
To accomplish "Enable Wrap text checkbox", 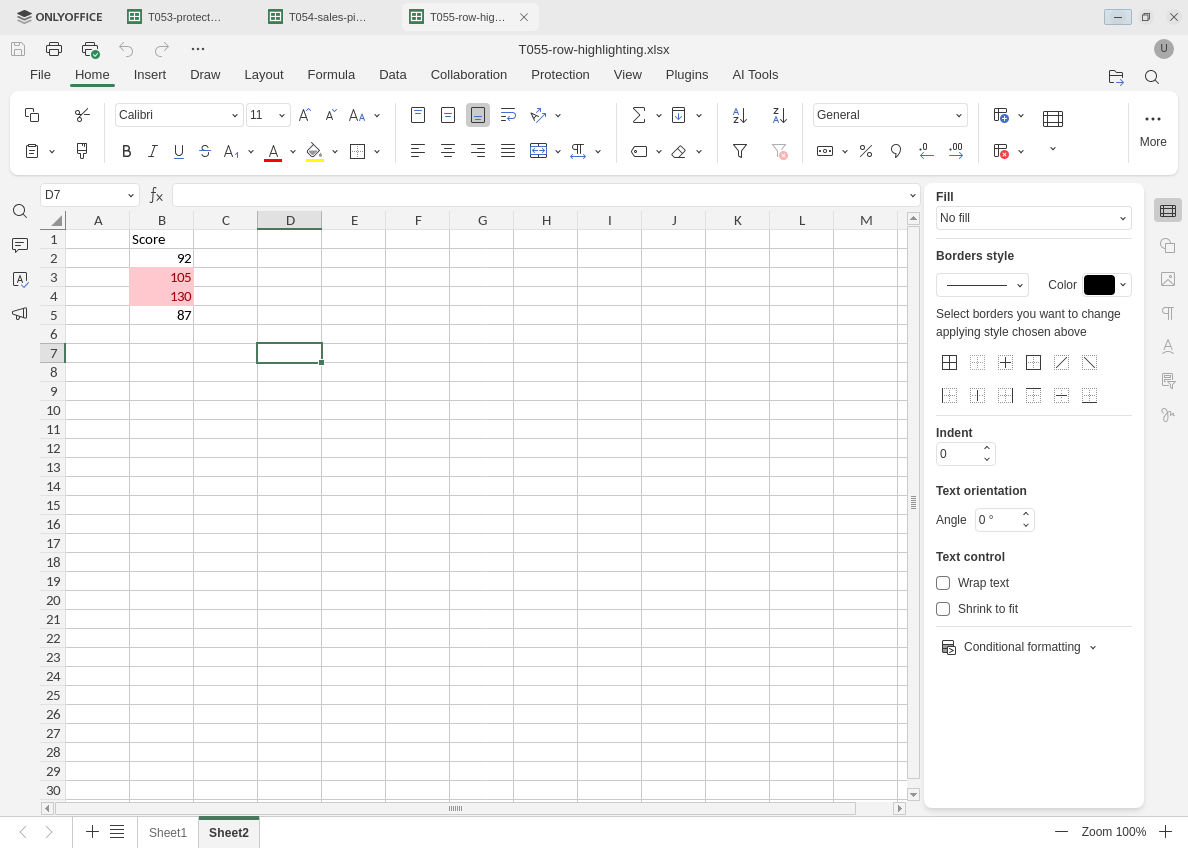I will click(943, 583).
